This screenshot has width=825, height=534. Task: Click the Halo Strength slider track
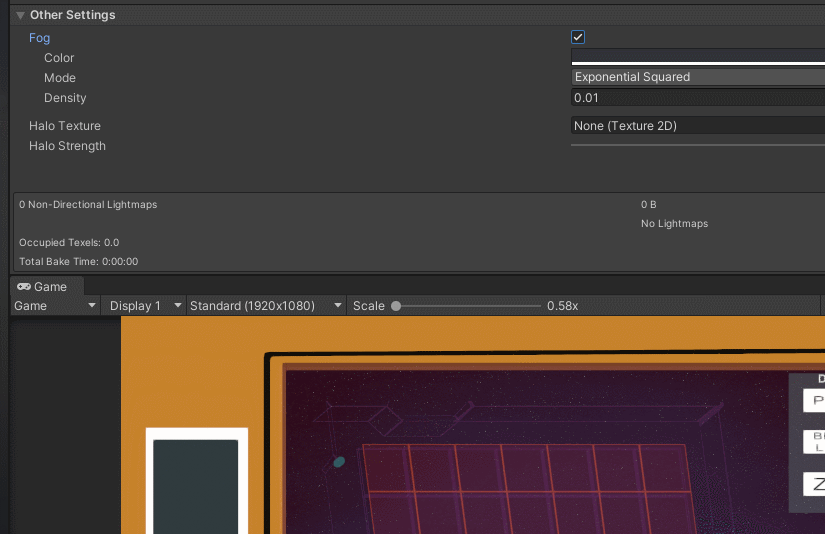[698, 145]
